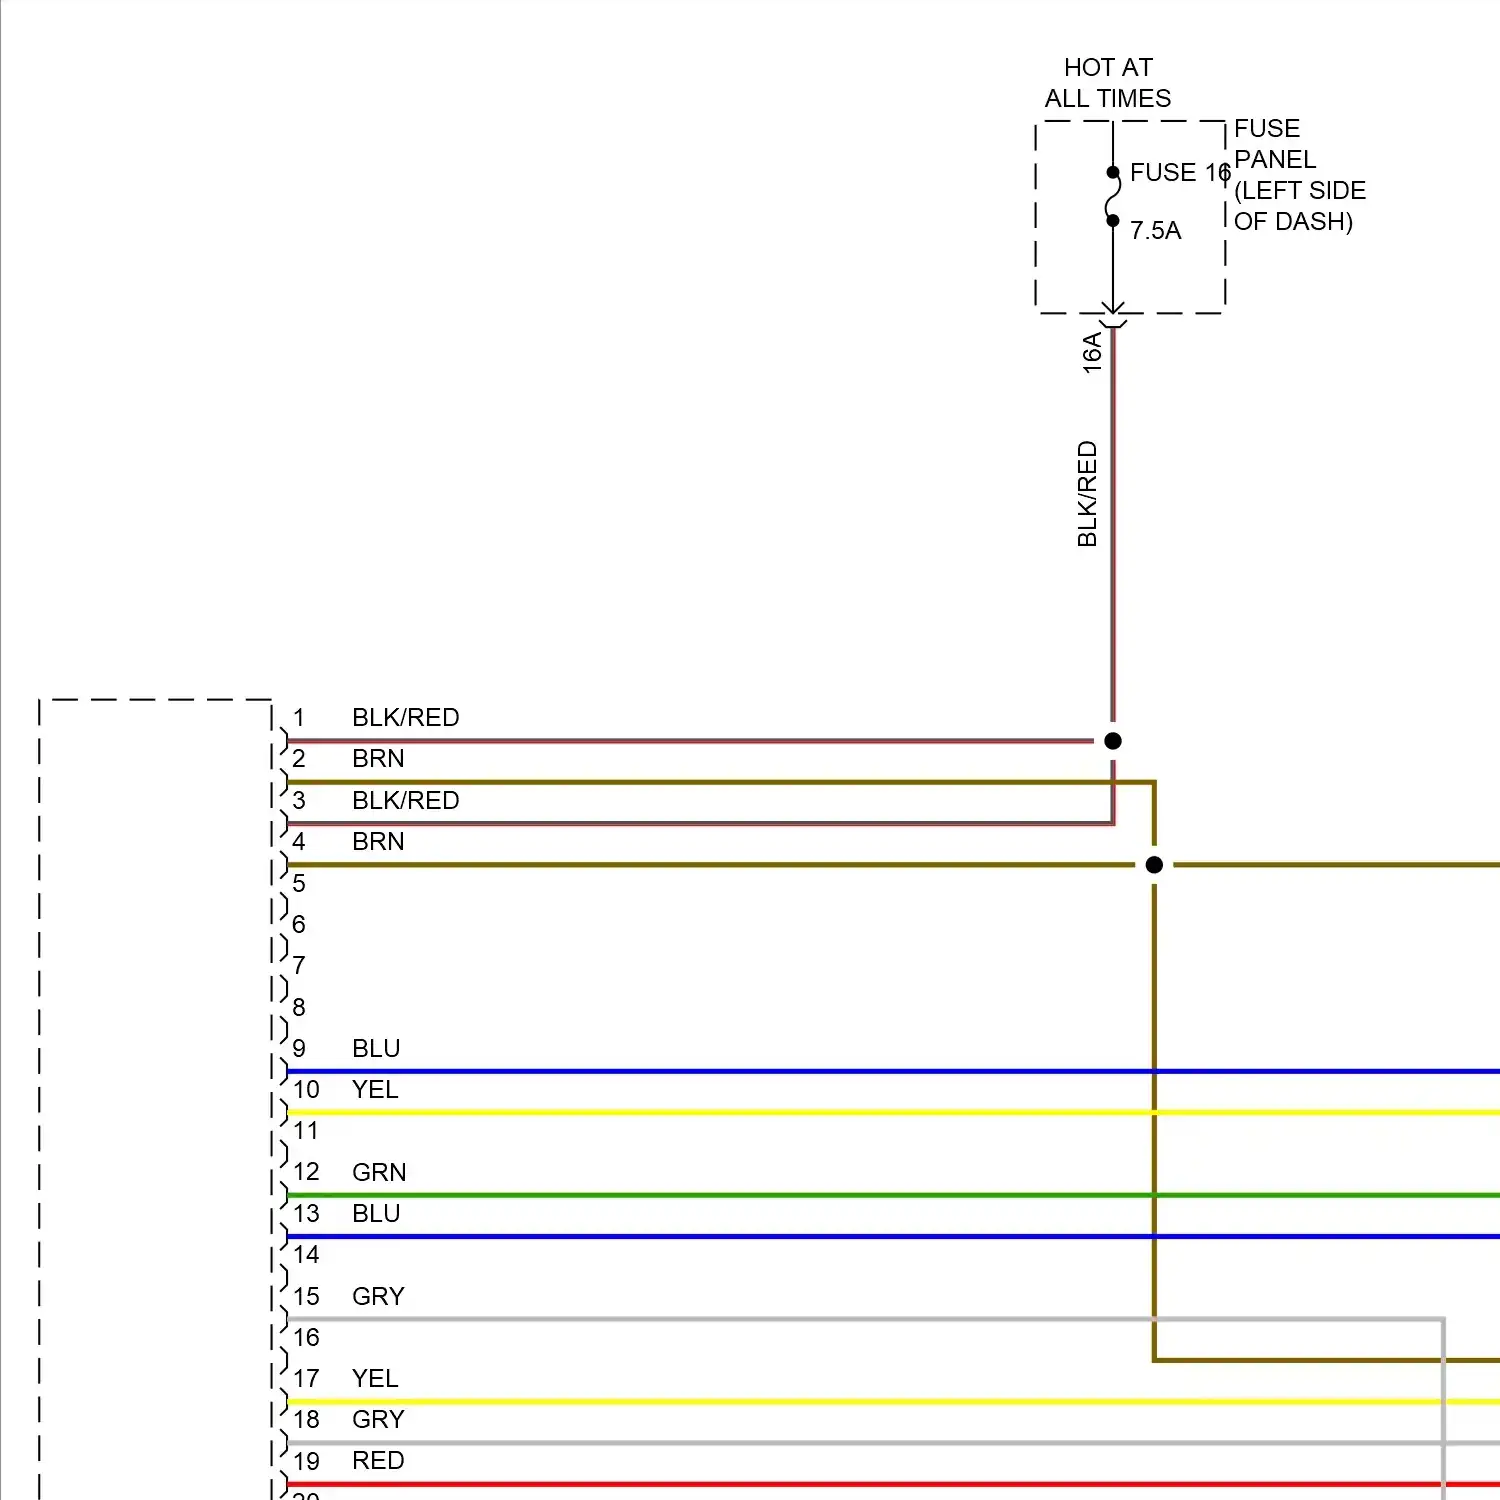Select the pin 15 GRY label
This screenshot has height=1500, width=1500.
[x=378, y=1297]
